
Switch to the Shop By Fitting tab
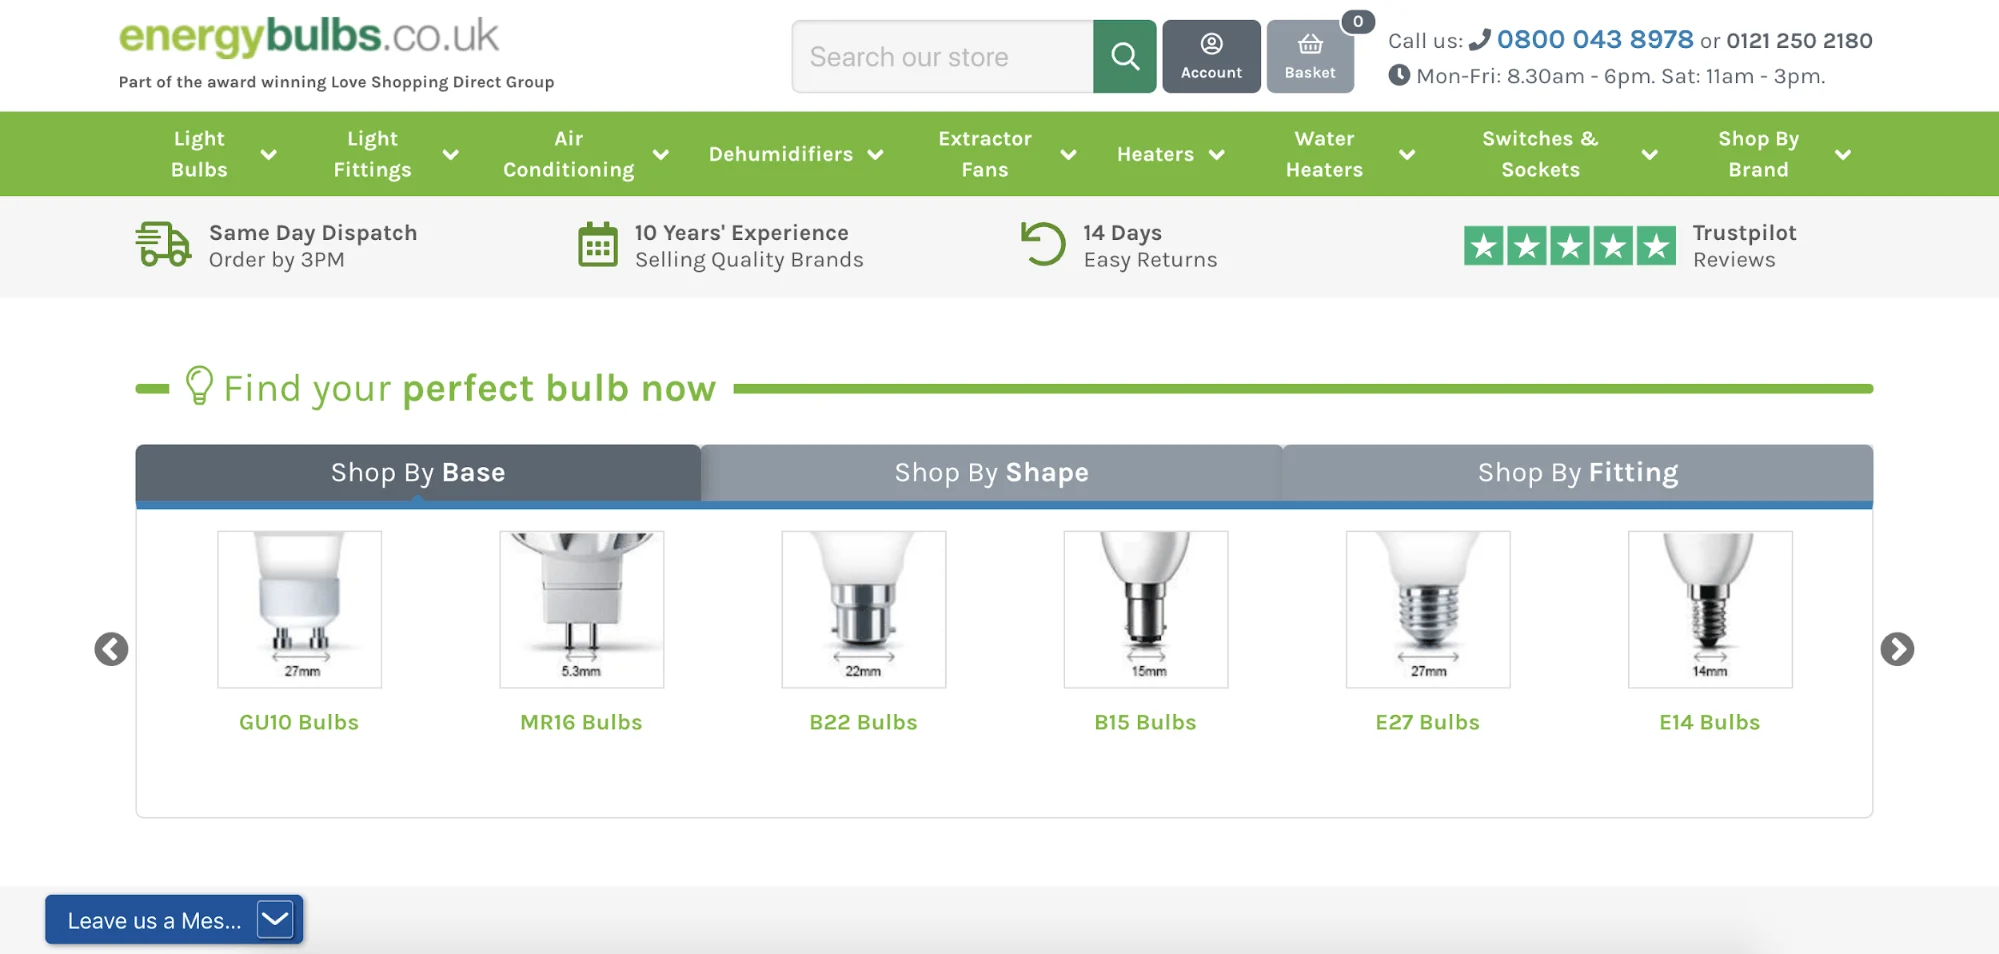(x=1578, y=472)
